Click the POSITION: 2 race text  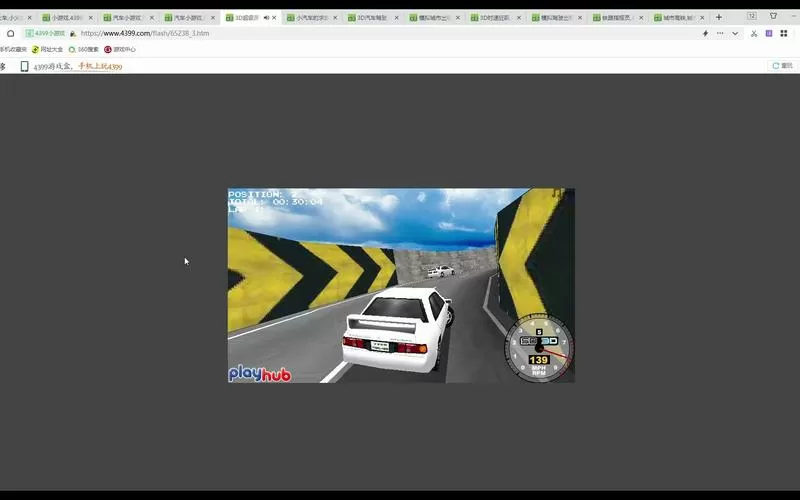(x=263, y=194)
